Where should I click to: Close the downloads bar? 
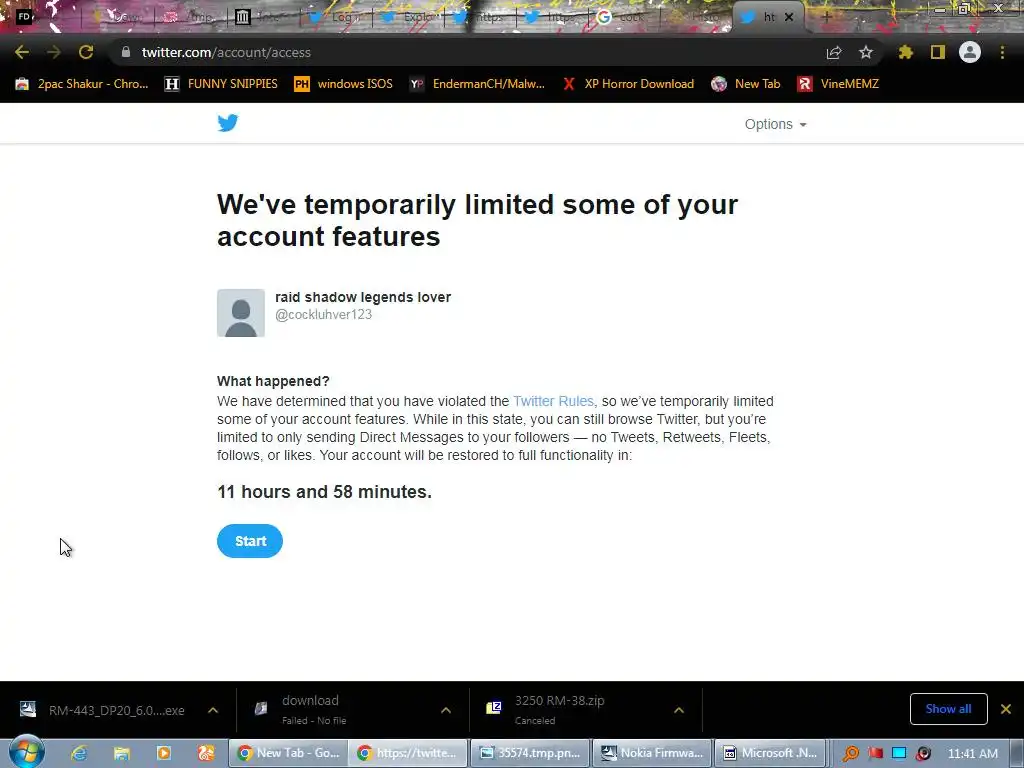click(1006, 709)
